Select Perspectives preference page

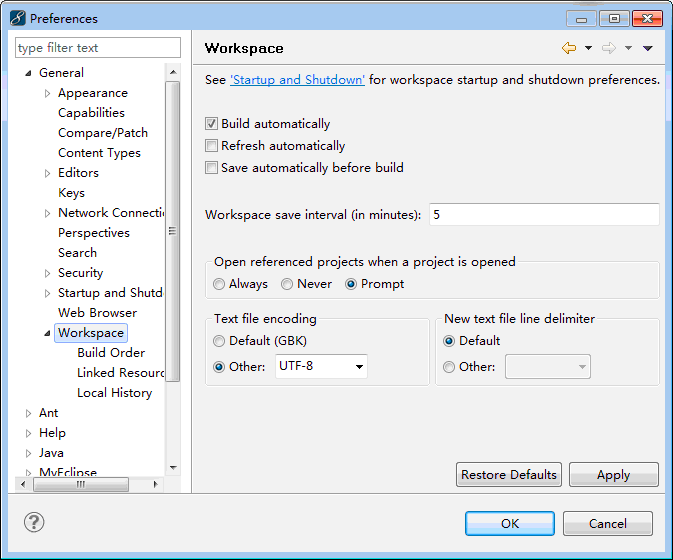coord(94,233)
